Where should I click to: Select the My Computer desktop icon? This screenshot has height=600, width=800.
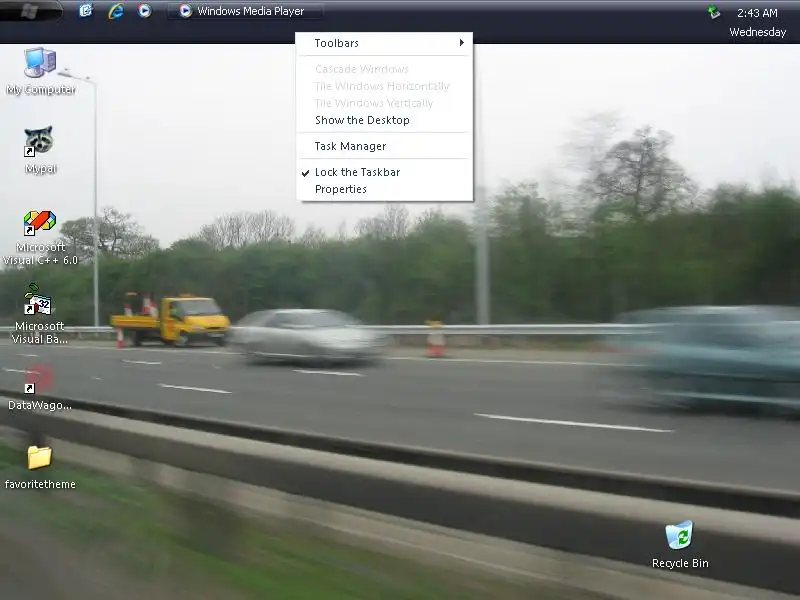tap(40, 63)
